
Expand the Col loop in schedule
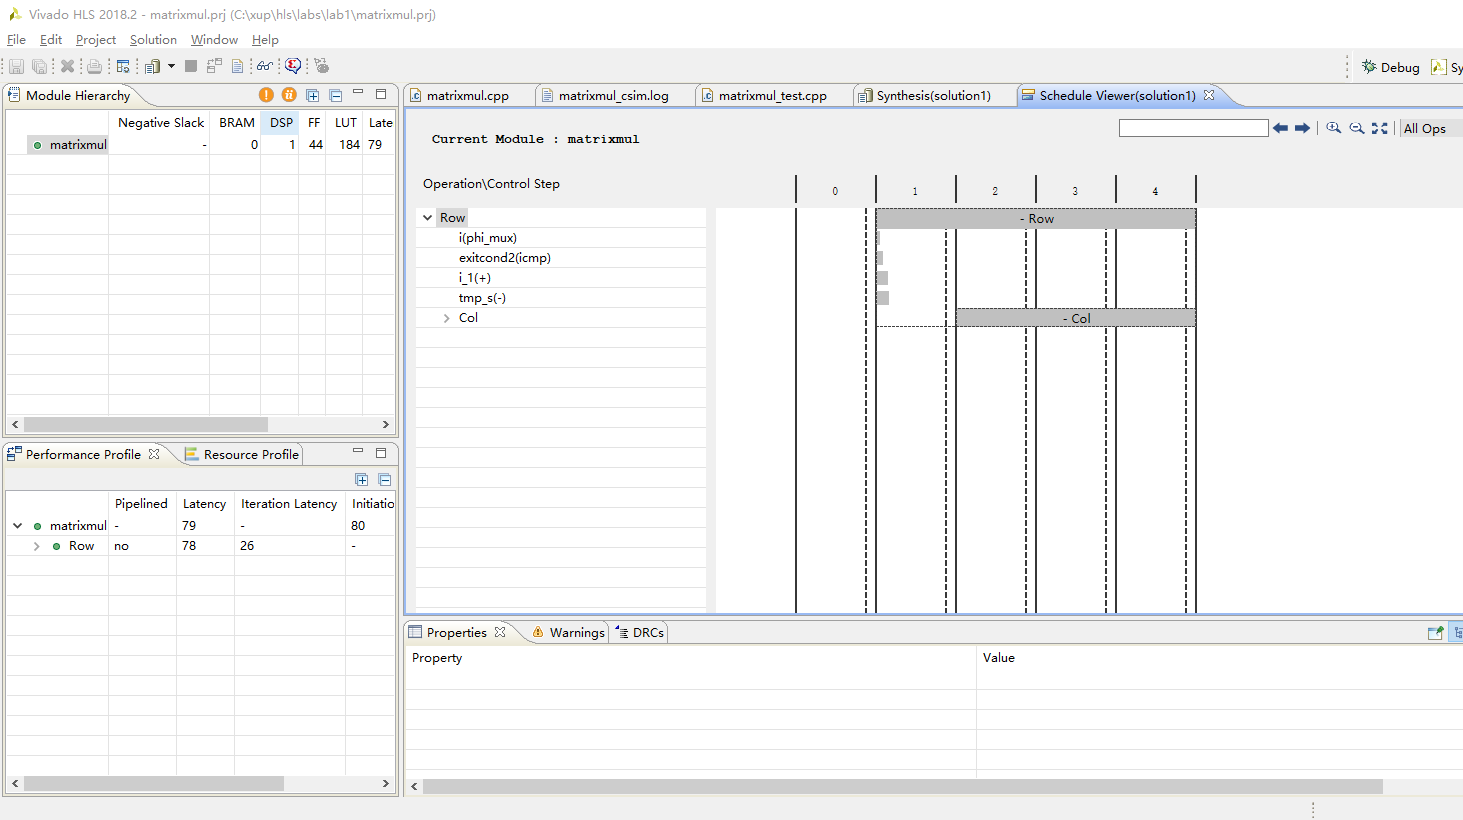point(446,318)
